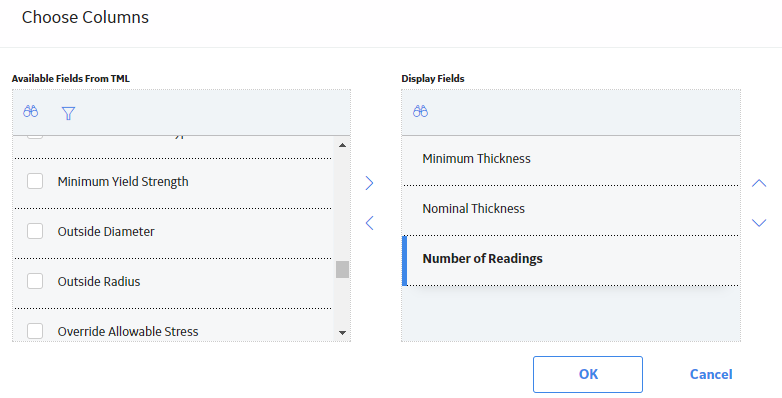Cancel the Choose Columns dialog
Screen dimensions: 782x398
pos(711,374)
